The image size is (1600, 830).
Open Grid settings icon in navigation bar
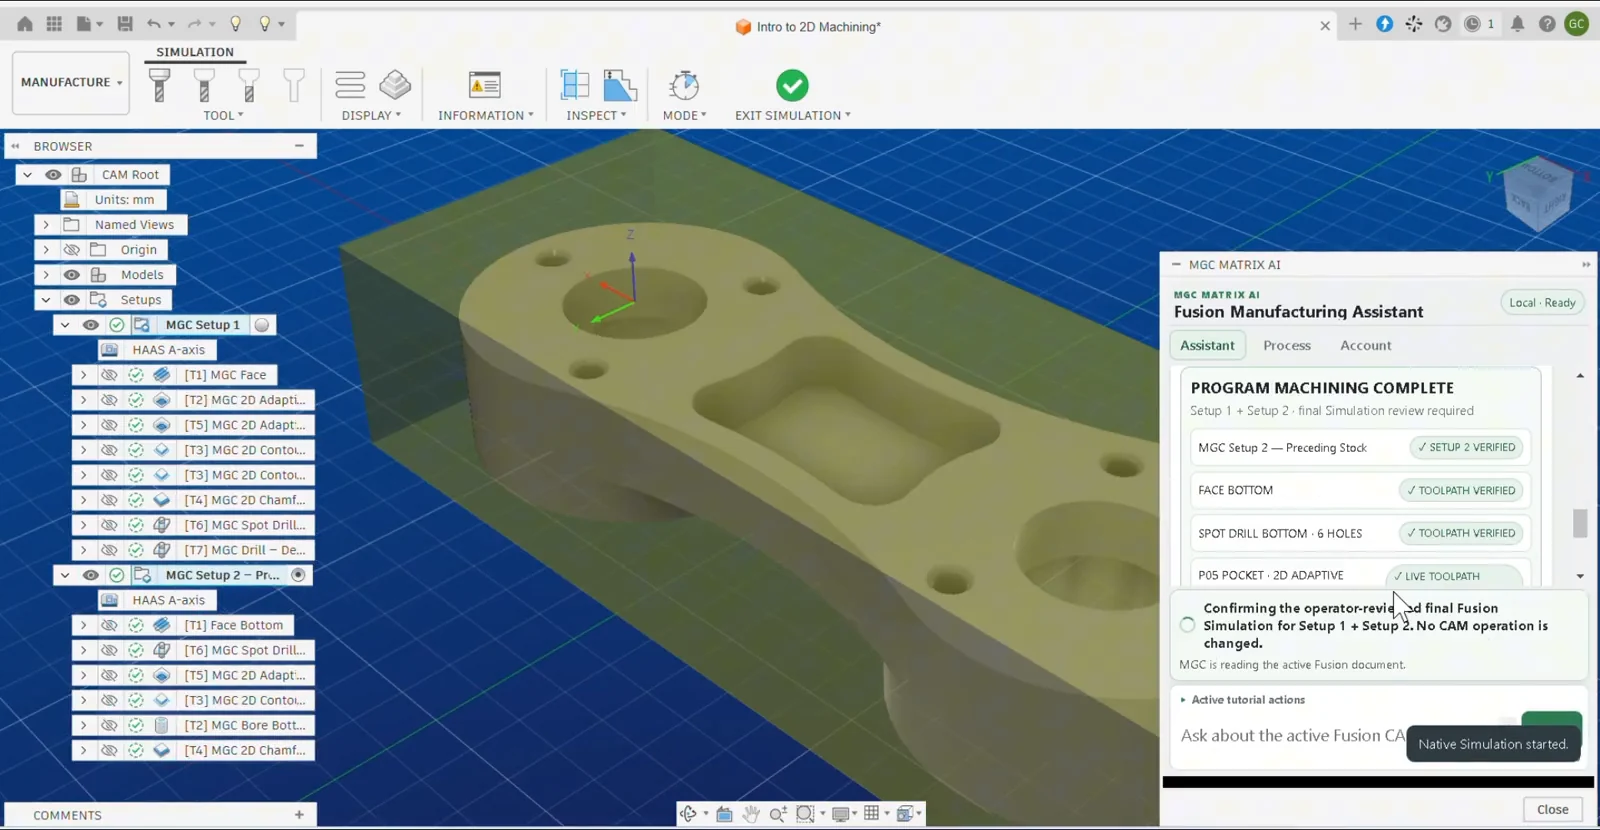point(872,814)
